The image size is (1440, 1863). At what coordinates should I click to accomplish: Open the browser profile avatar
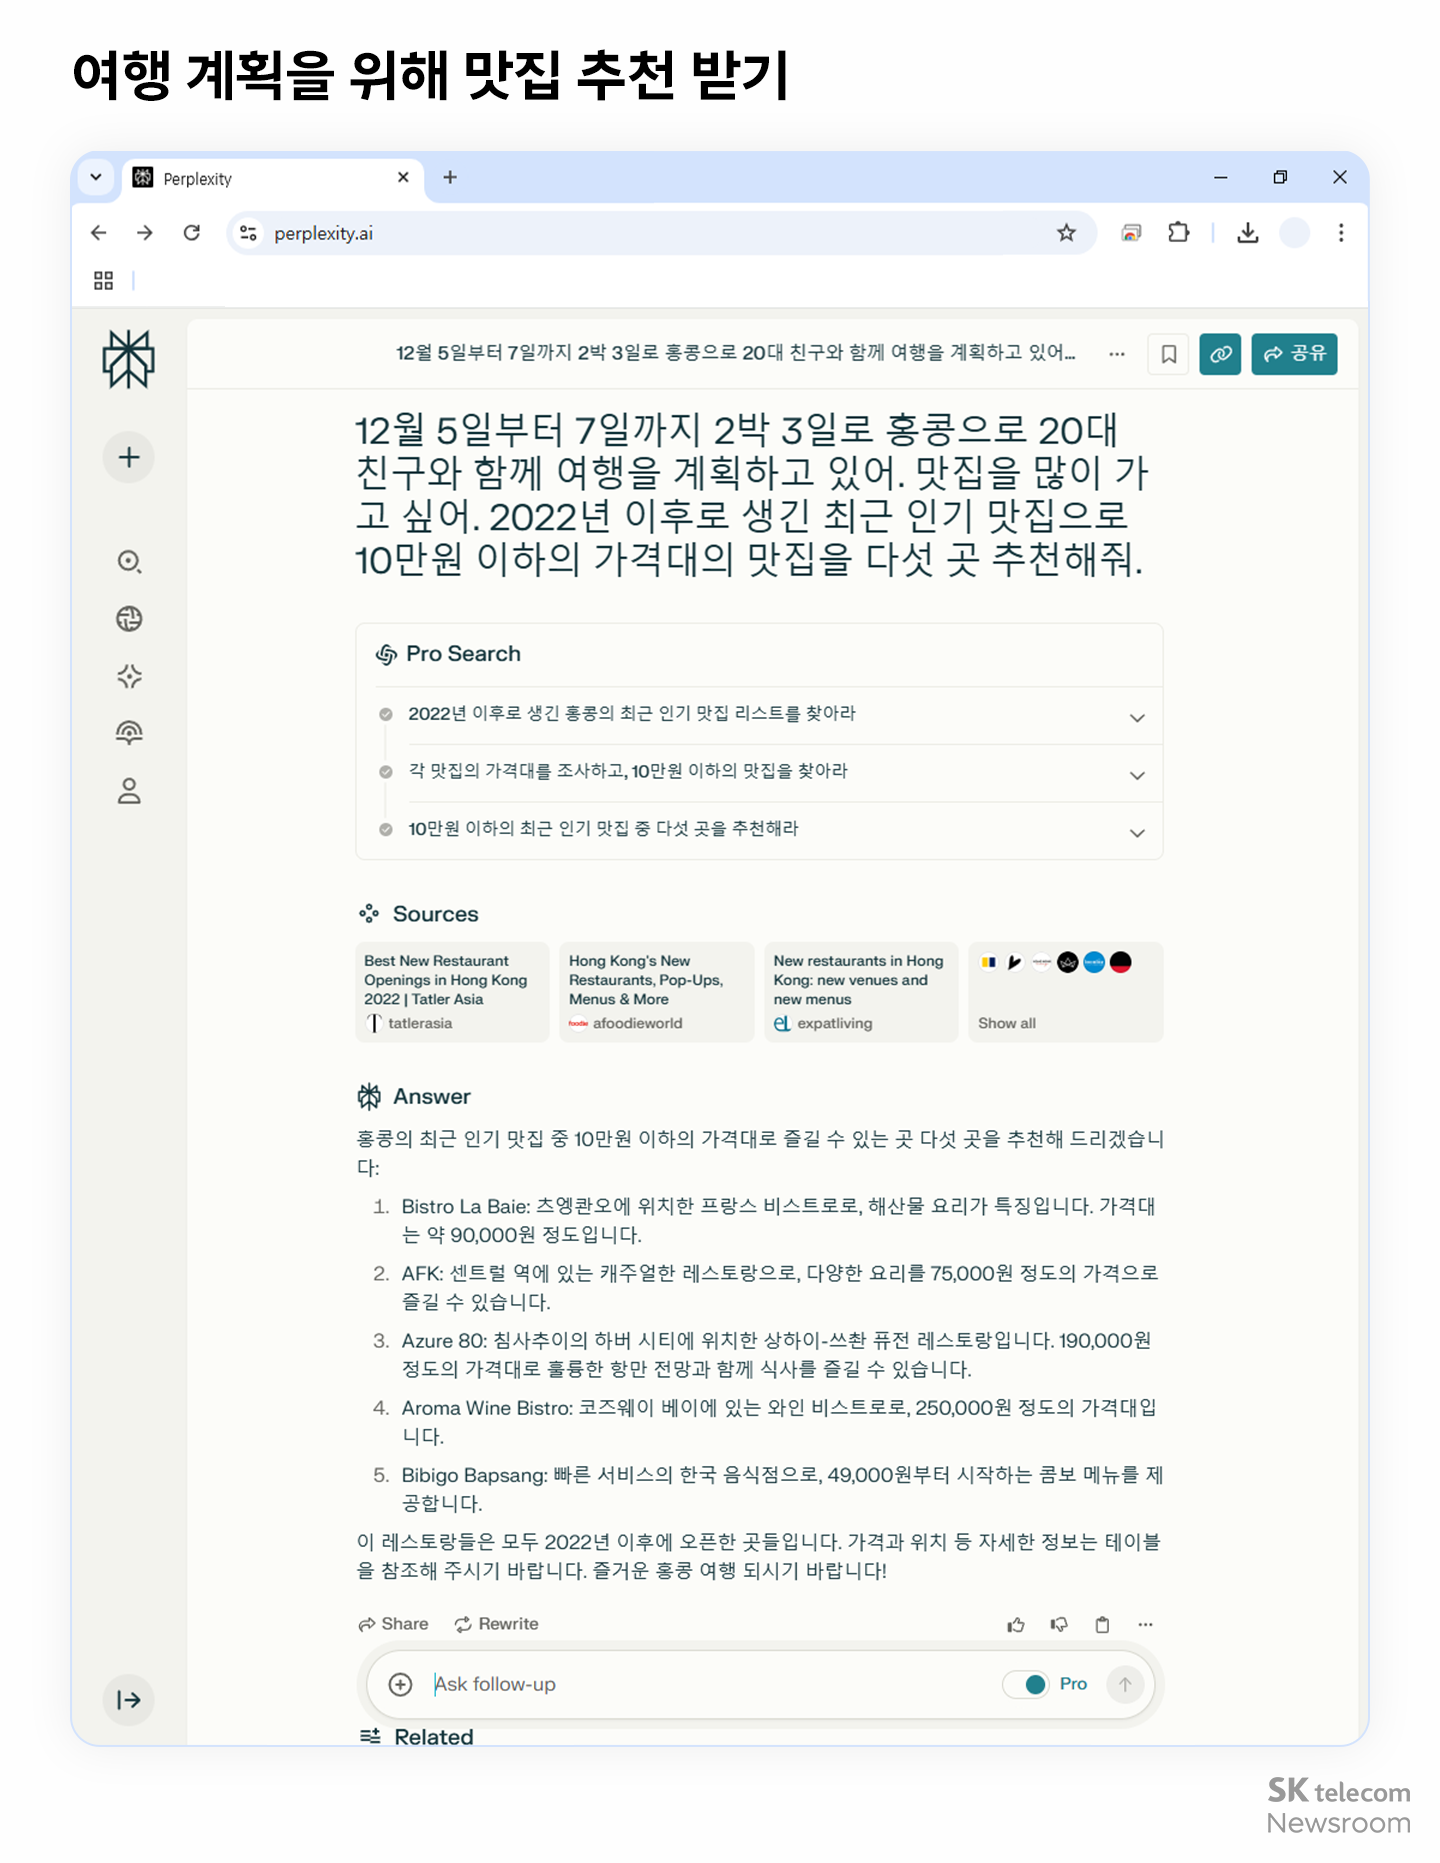click(1295, 233)
